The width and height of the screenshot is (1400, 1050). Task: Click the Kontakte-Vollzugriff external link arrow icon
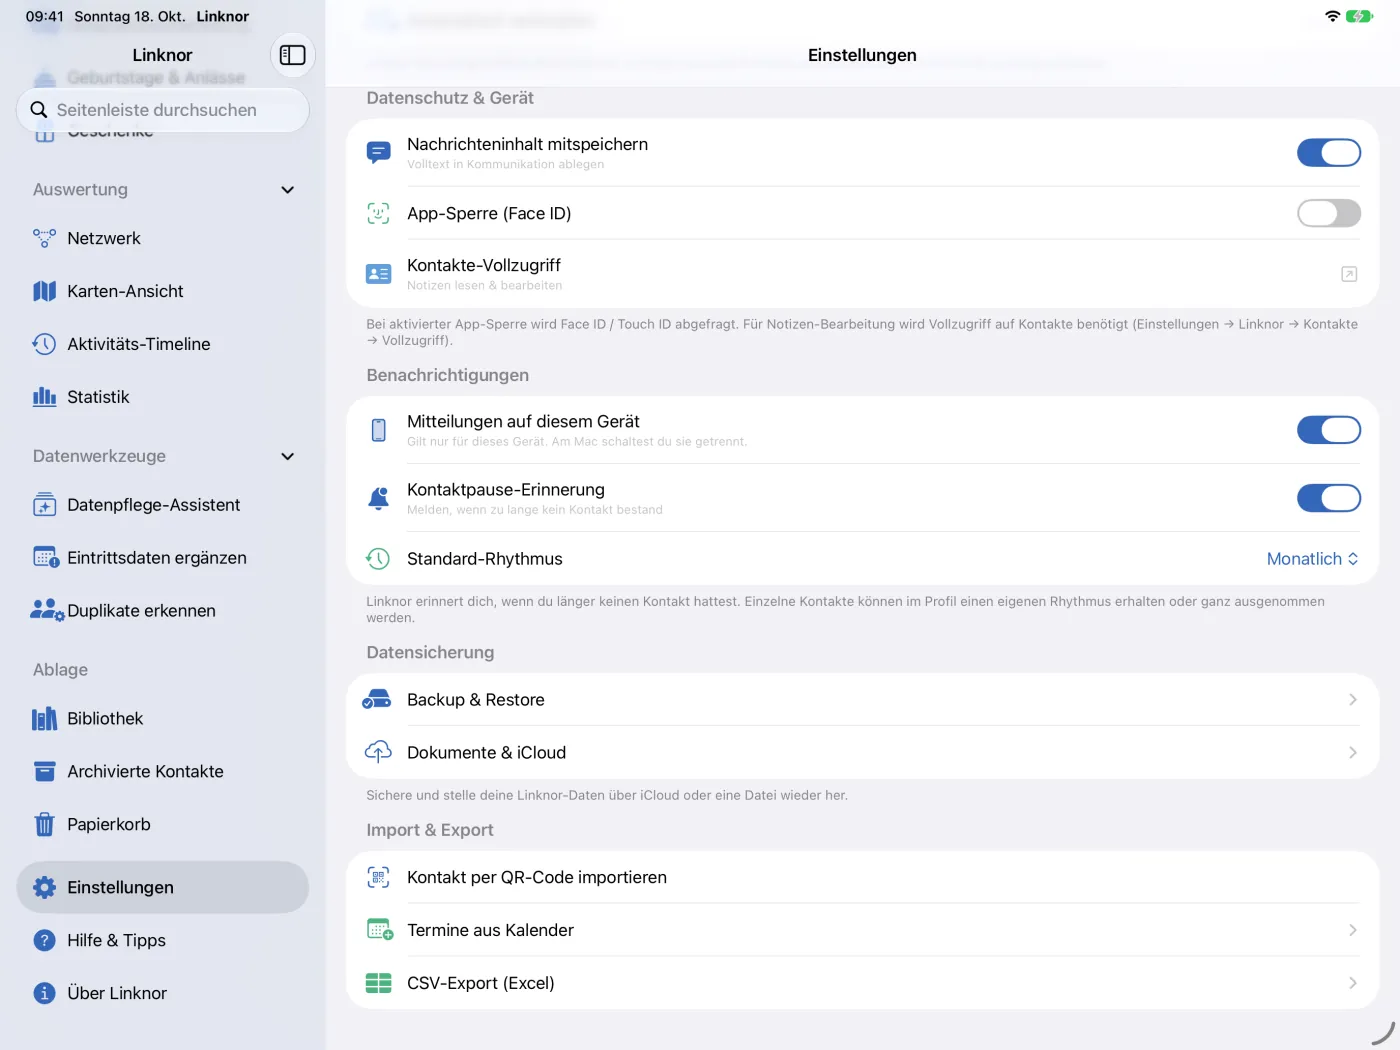[x=1349, y=274]
